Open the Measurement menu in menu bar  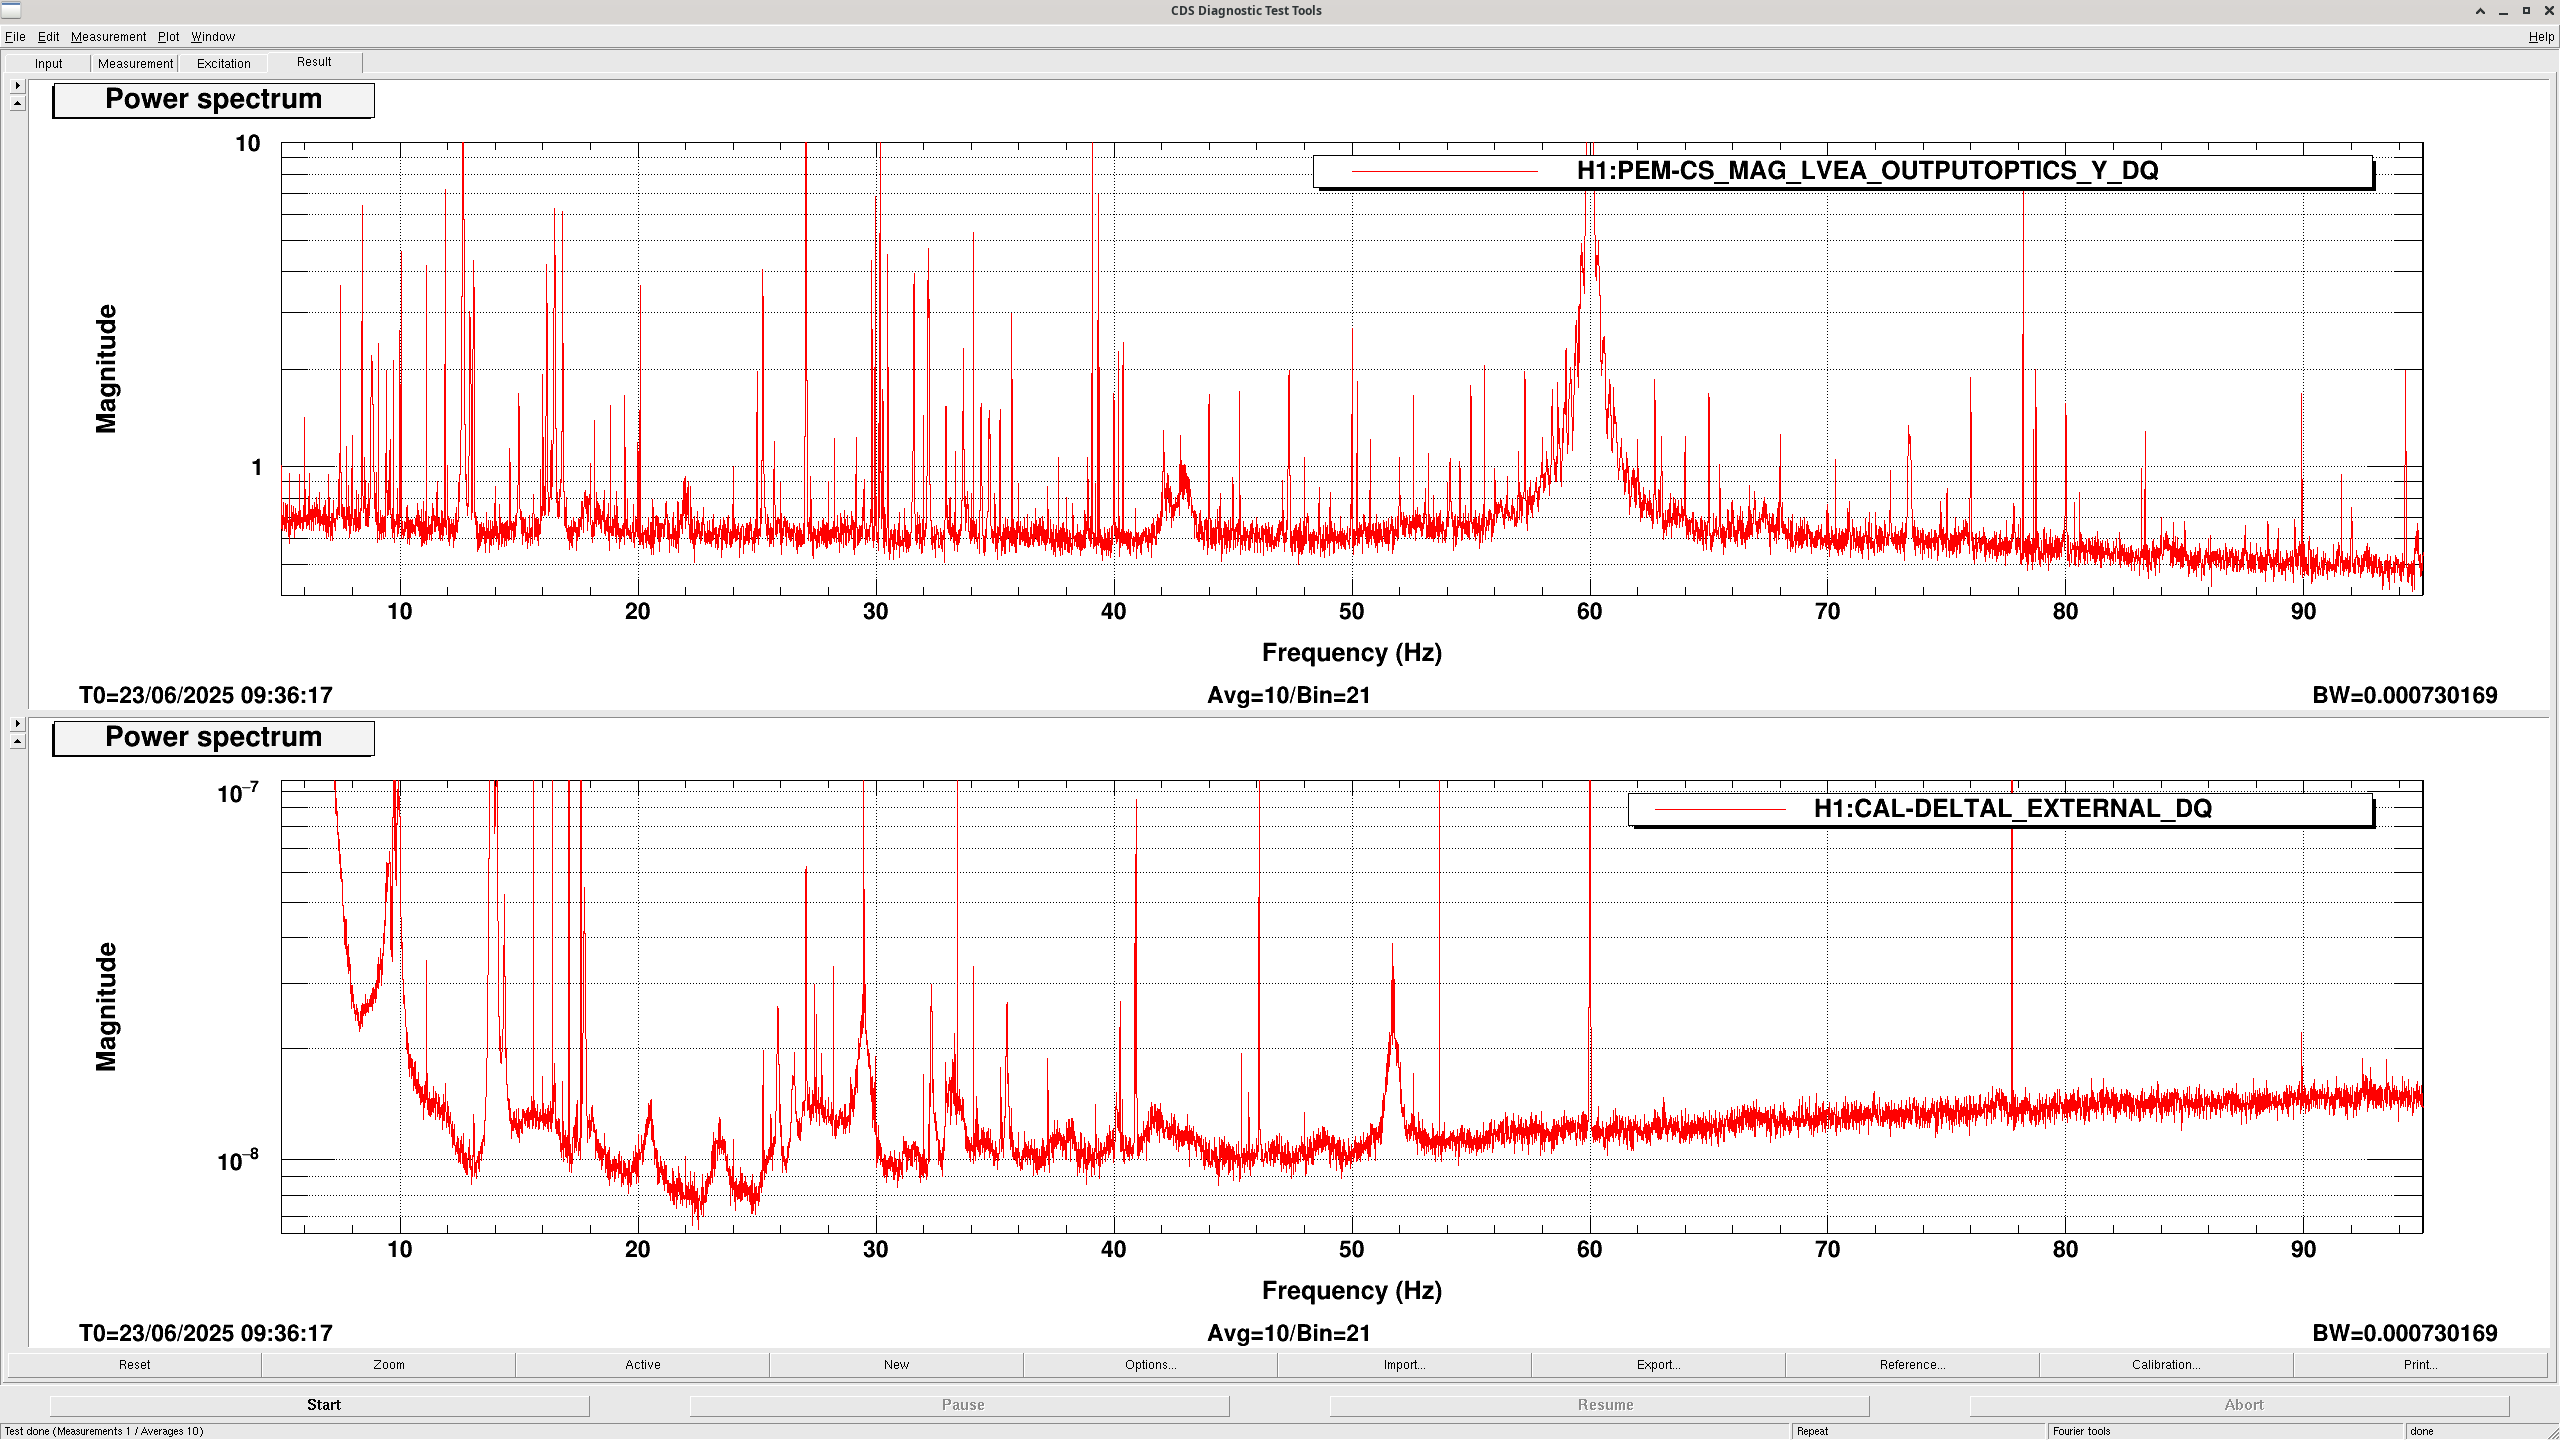(108, 37)
